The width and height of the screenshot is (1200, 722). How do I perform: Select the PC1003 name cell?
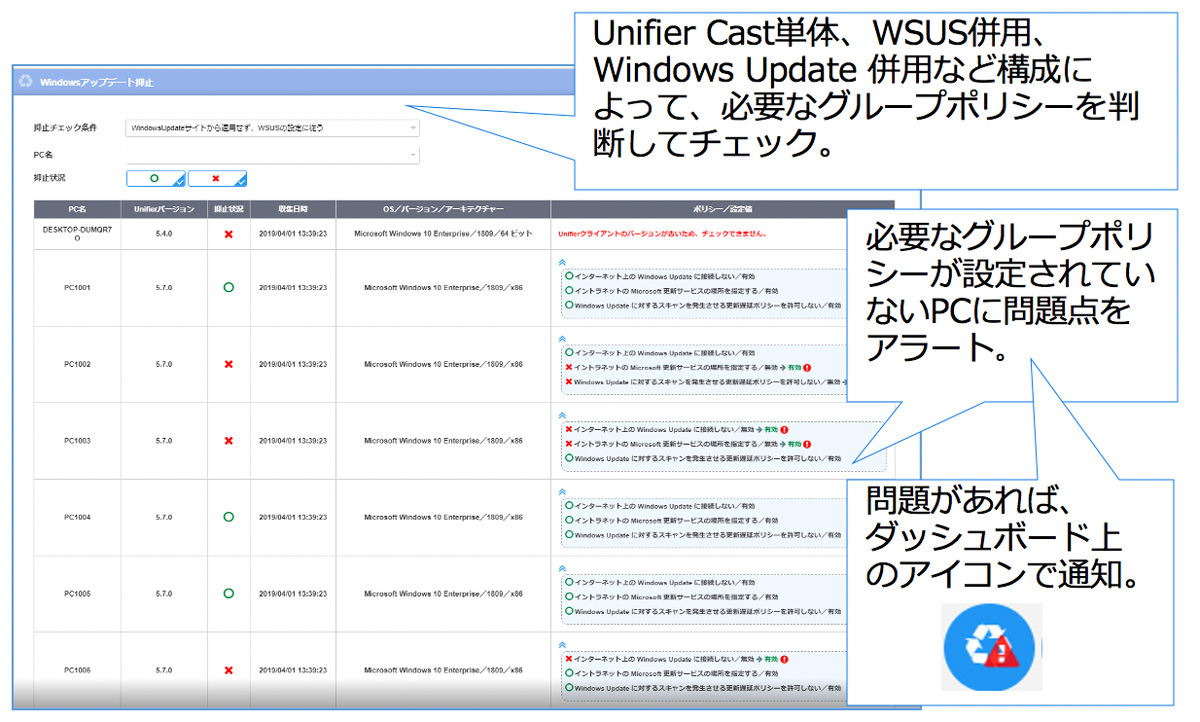(x=78, y=440)
